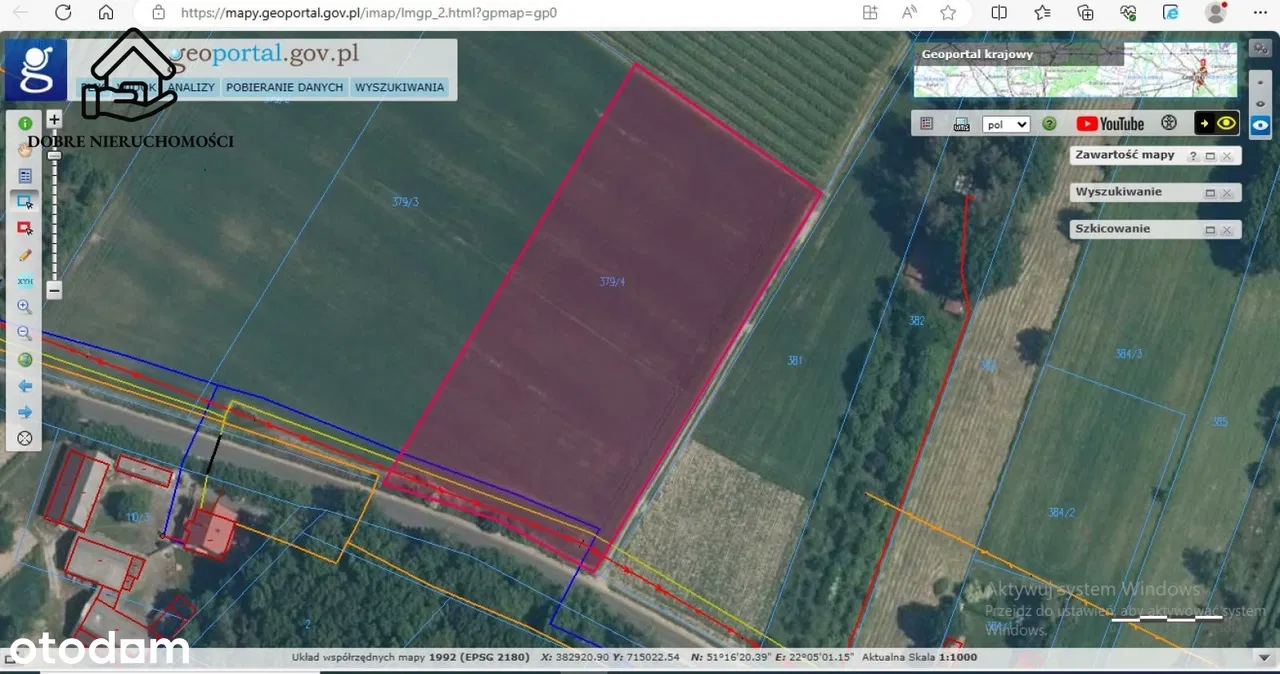
Task: Open the POBIERANIE DANYCH menu
Action: (x=284, y=87)
